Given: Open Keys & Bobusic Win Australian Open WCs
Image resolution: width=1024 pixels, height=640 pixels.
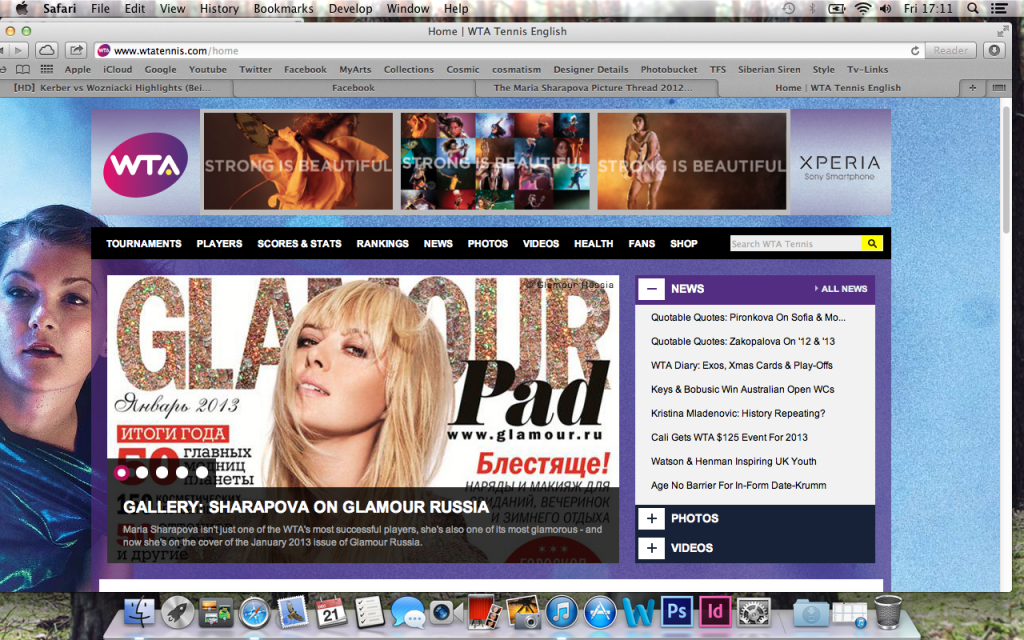Looking at the screenshot, I should [743, 389].
